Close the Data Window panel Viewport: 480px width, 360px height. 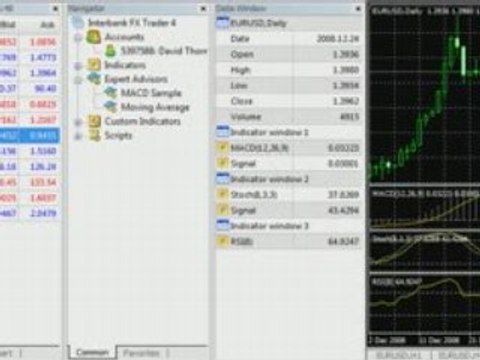tap(358, 9)
